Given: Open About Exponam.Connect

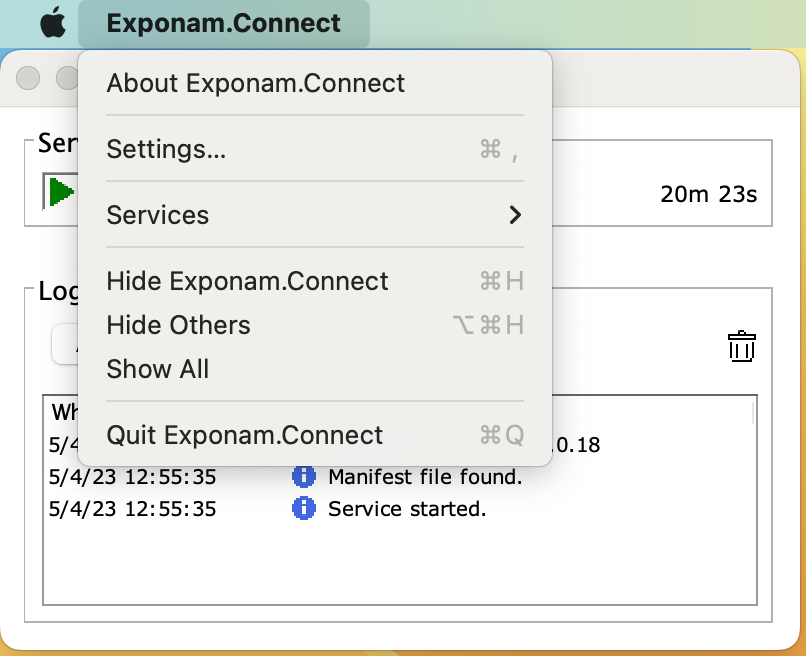Looking at the screenshot, I should point(255,83).
